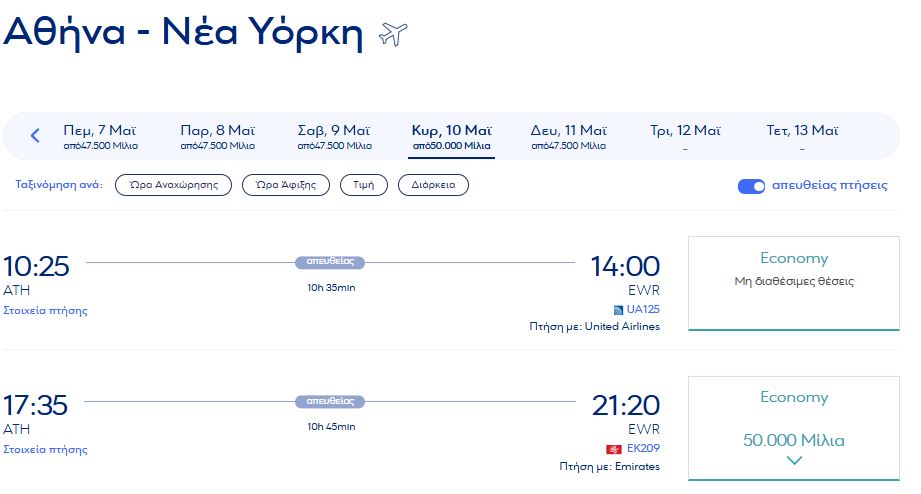The height and width of the screenshot is (494, 921).
Task: Go to previous dates with left chevron
Action: pyautogui.click(x=35, y=136)
